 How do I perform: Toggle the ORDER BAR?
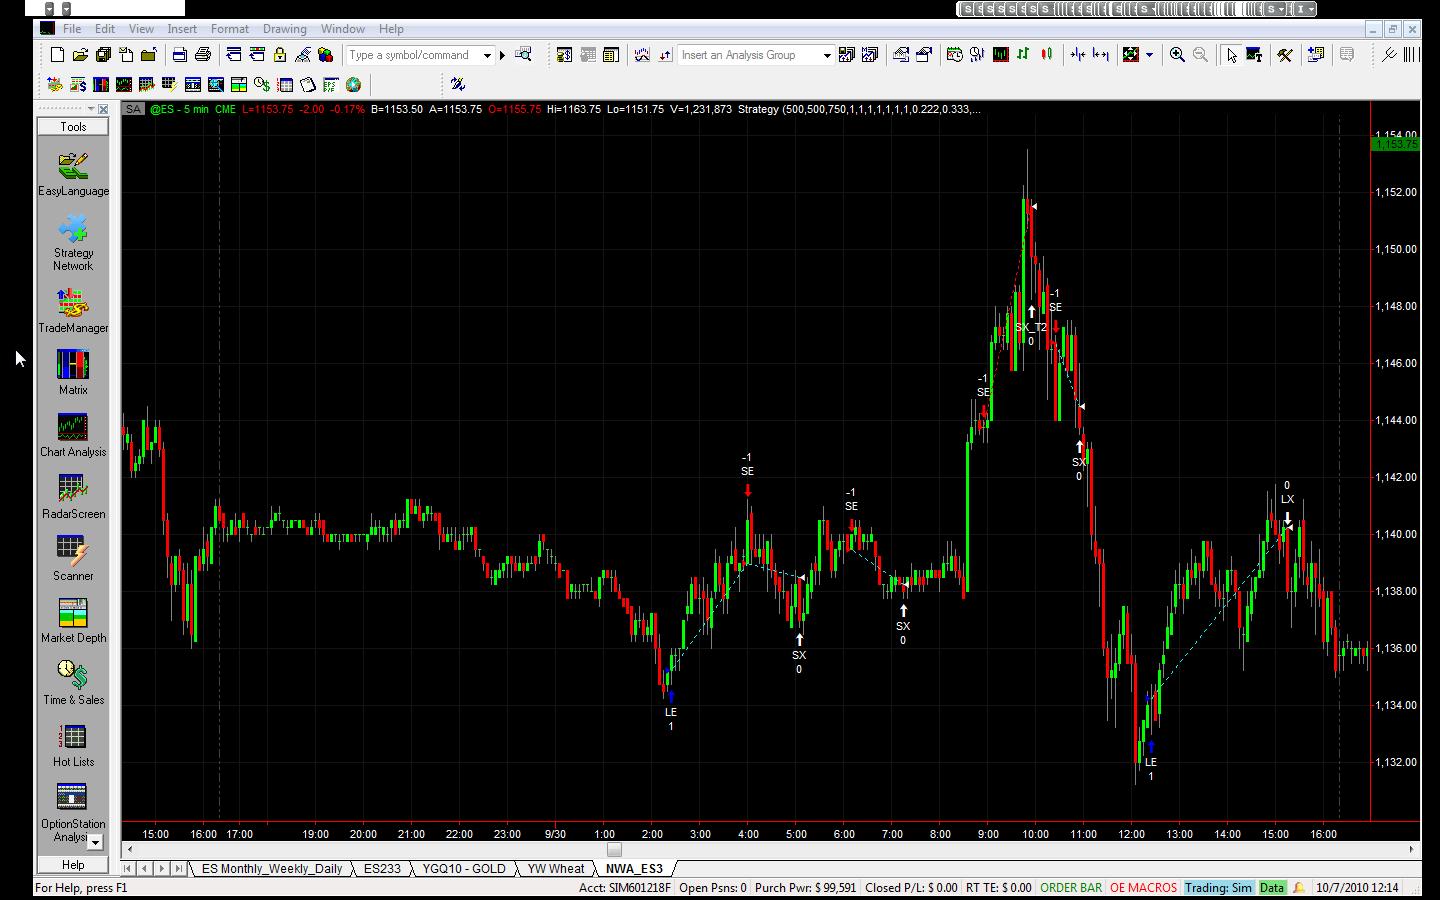[x=1071, y=888]
